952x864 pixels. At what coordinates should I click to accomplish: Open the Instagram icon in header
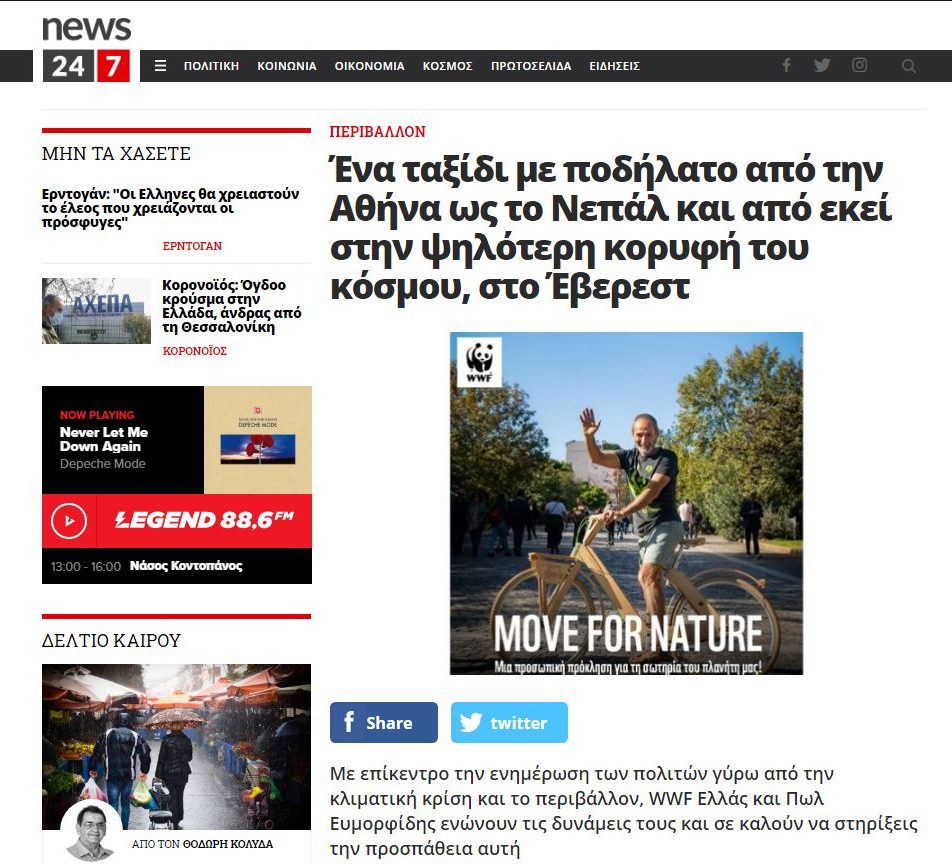859,65
